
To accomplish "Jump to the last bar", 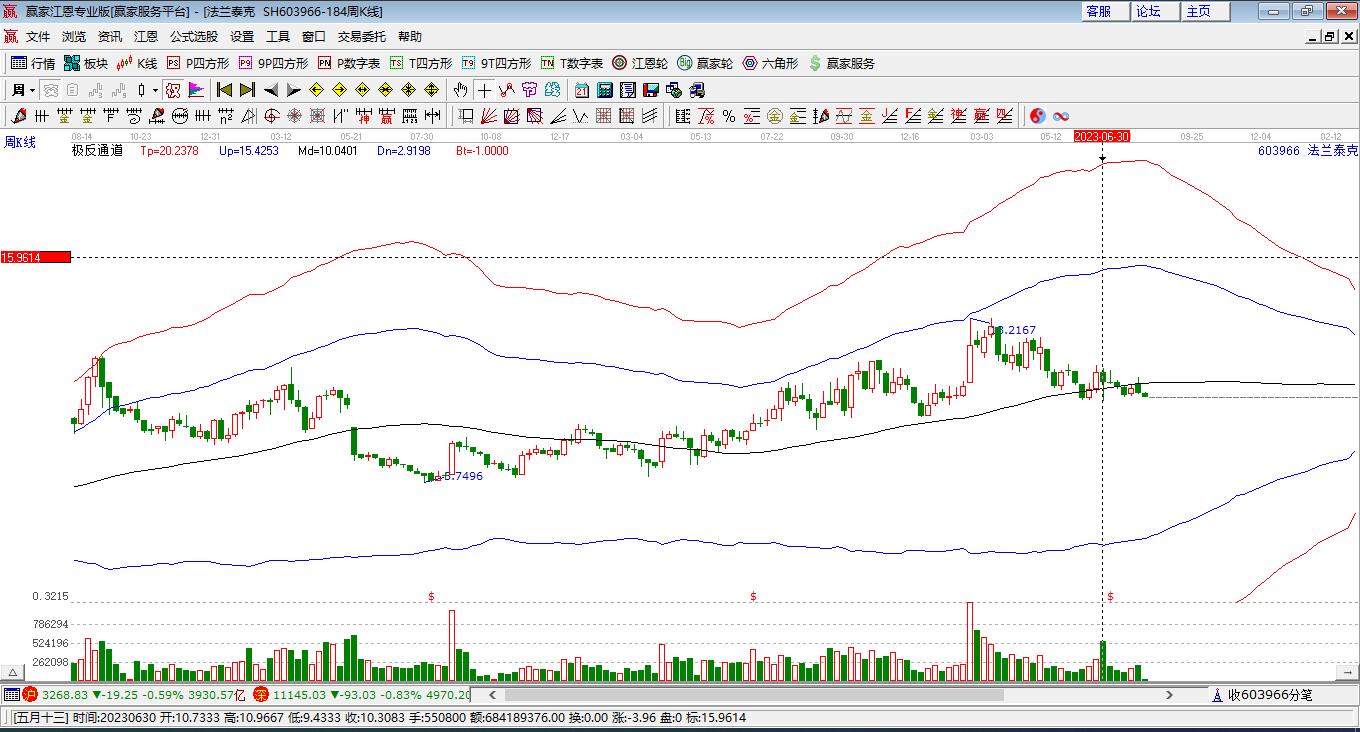I will click(247, 90).
